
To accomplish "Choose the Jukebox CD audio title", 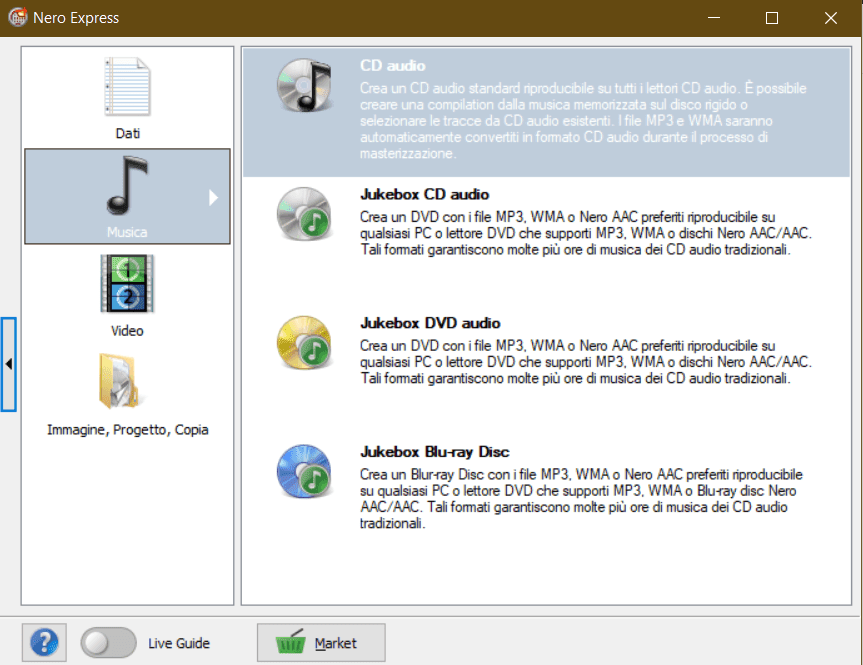I will pos(424,194).
